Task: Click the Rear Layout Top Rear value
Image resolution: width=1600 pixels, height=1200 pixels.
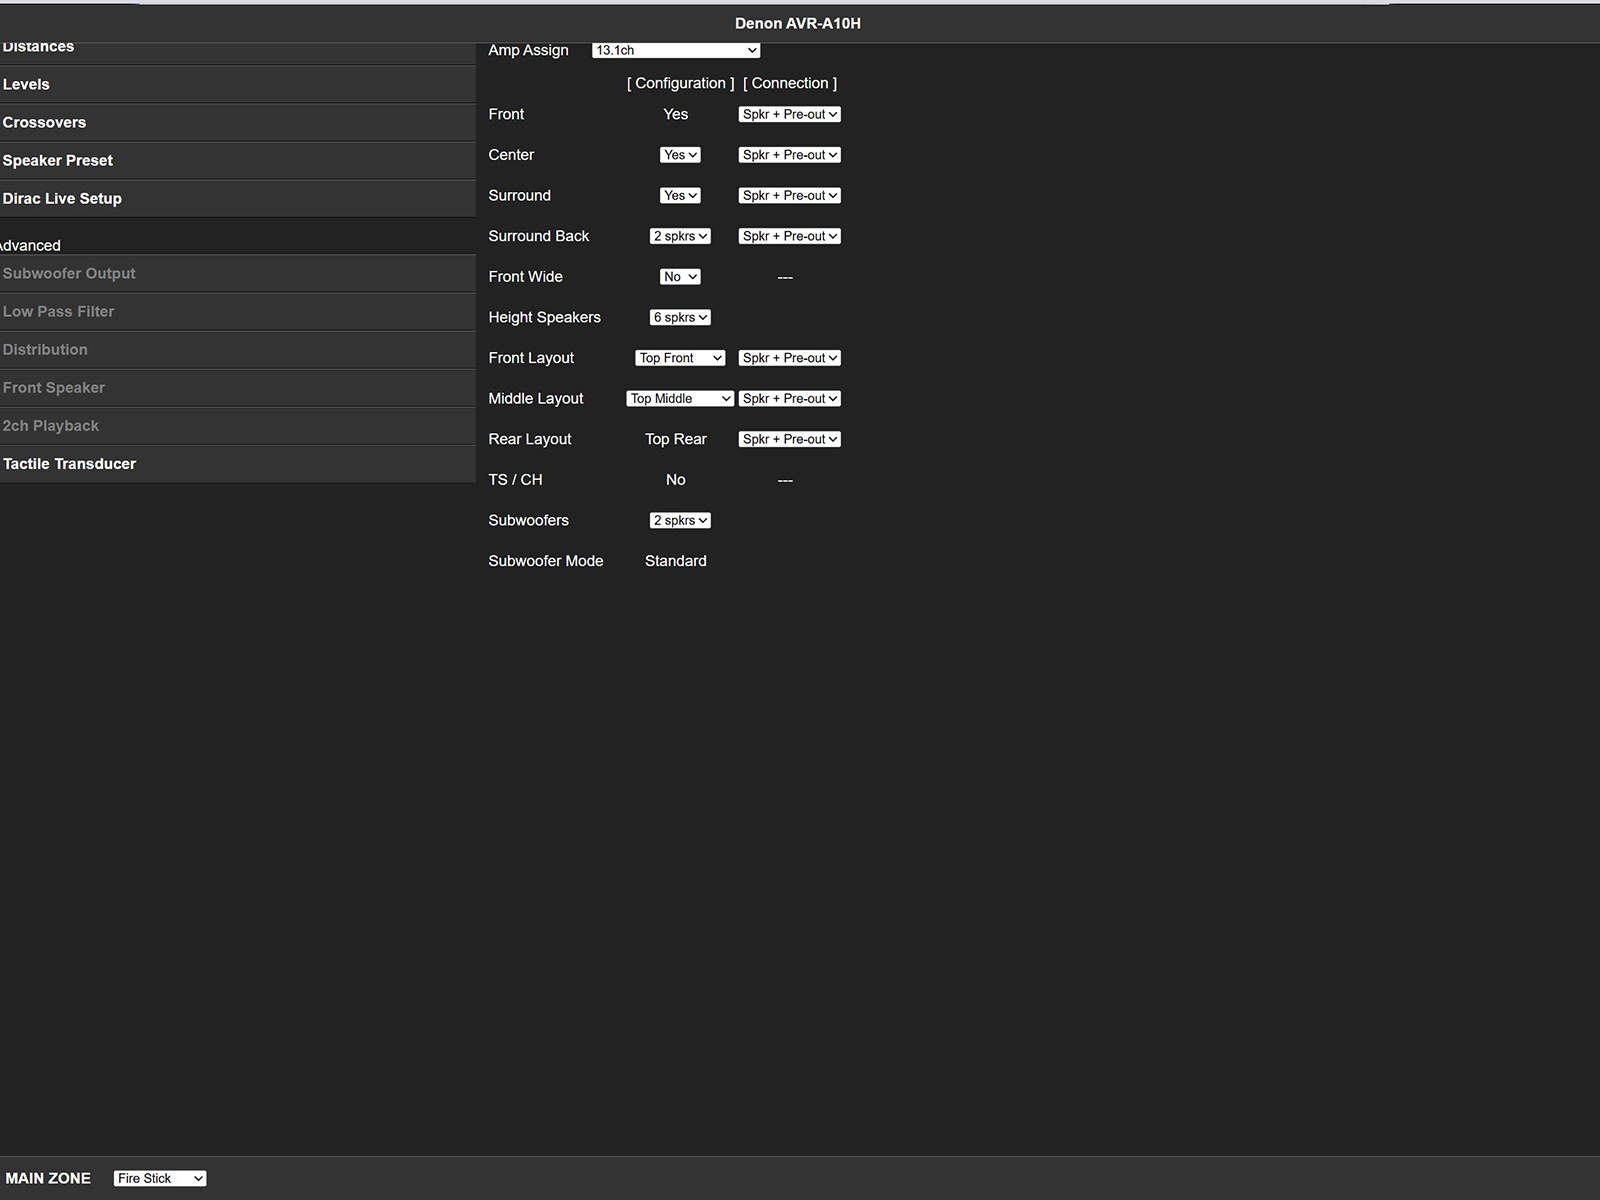Action: tap(676, 439)
